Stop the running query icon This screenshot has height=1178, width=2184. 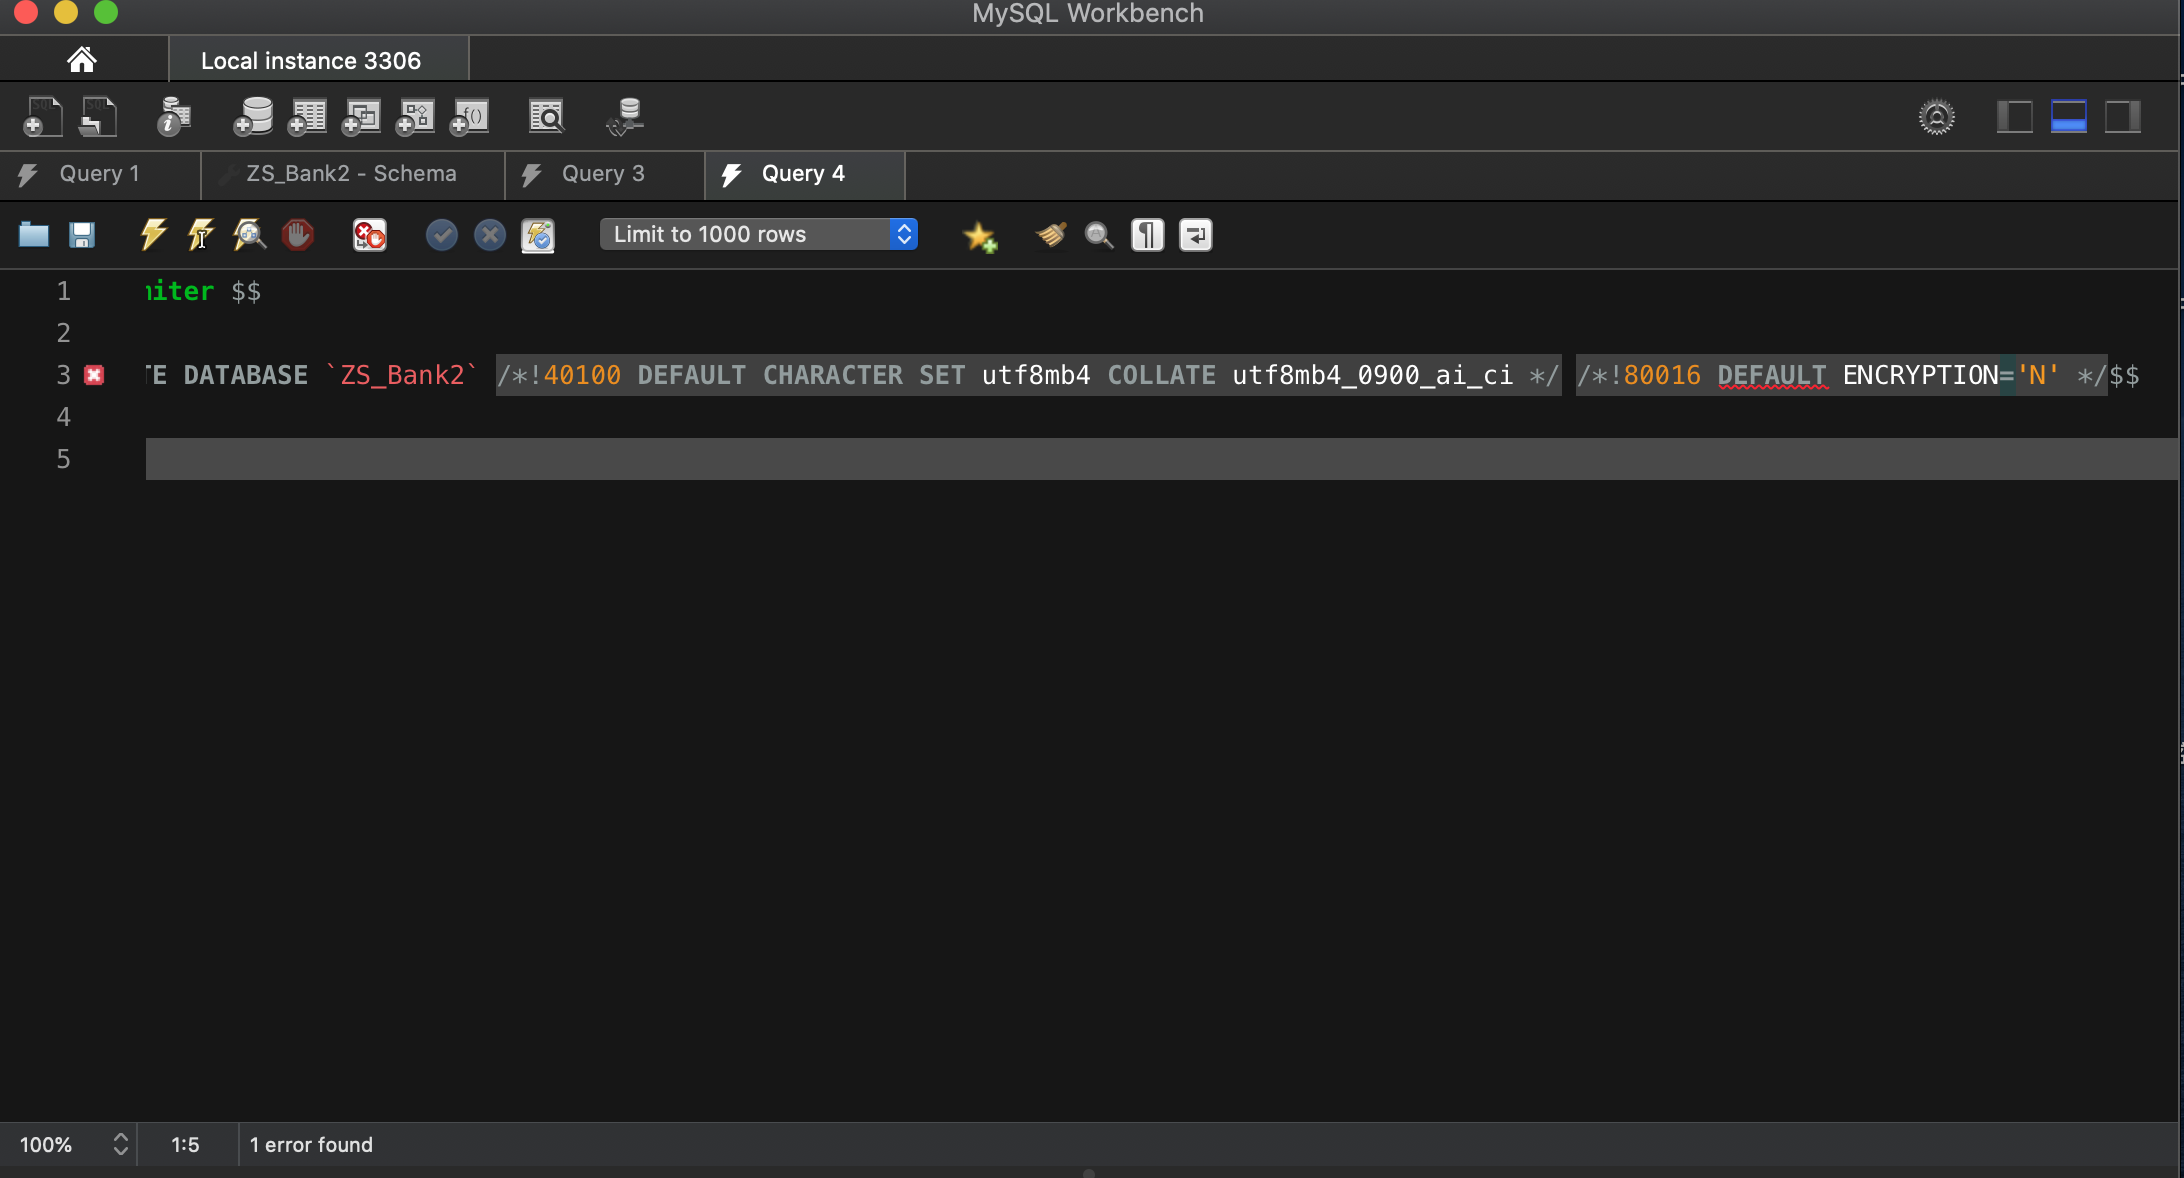pyautogui.click(x=298, y=235)
